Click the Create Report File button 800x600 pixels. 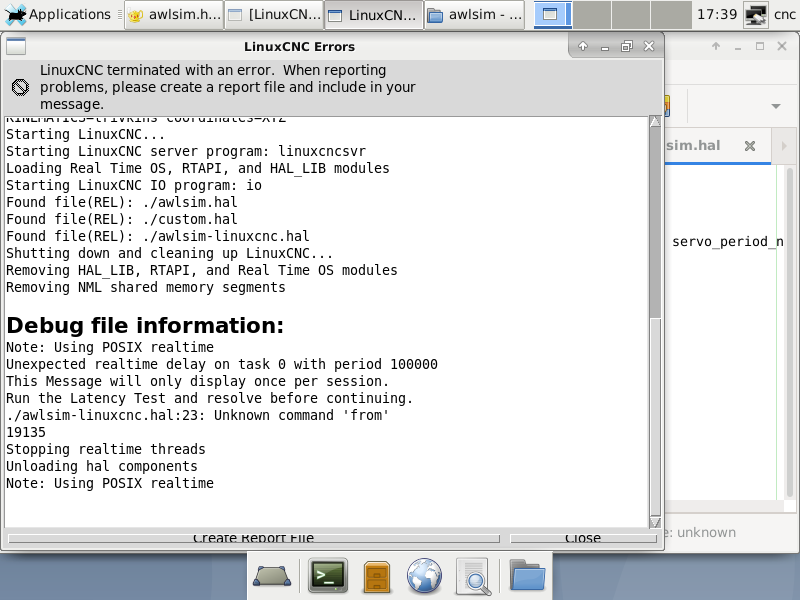coord(253,538)
